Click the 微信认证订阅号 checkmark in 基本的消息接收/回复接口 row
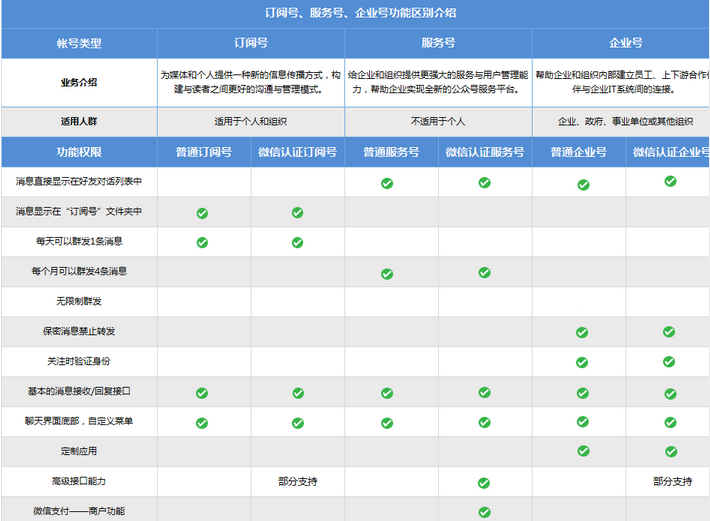710x521 pixels. click(x=298, y=393)
